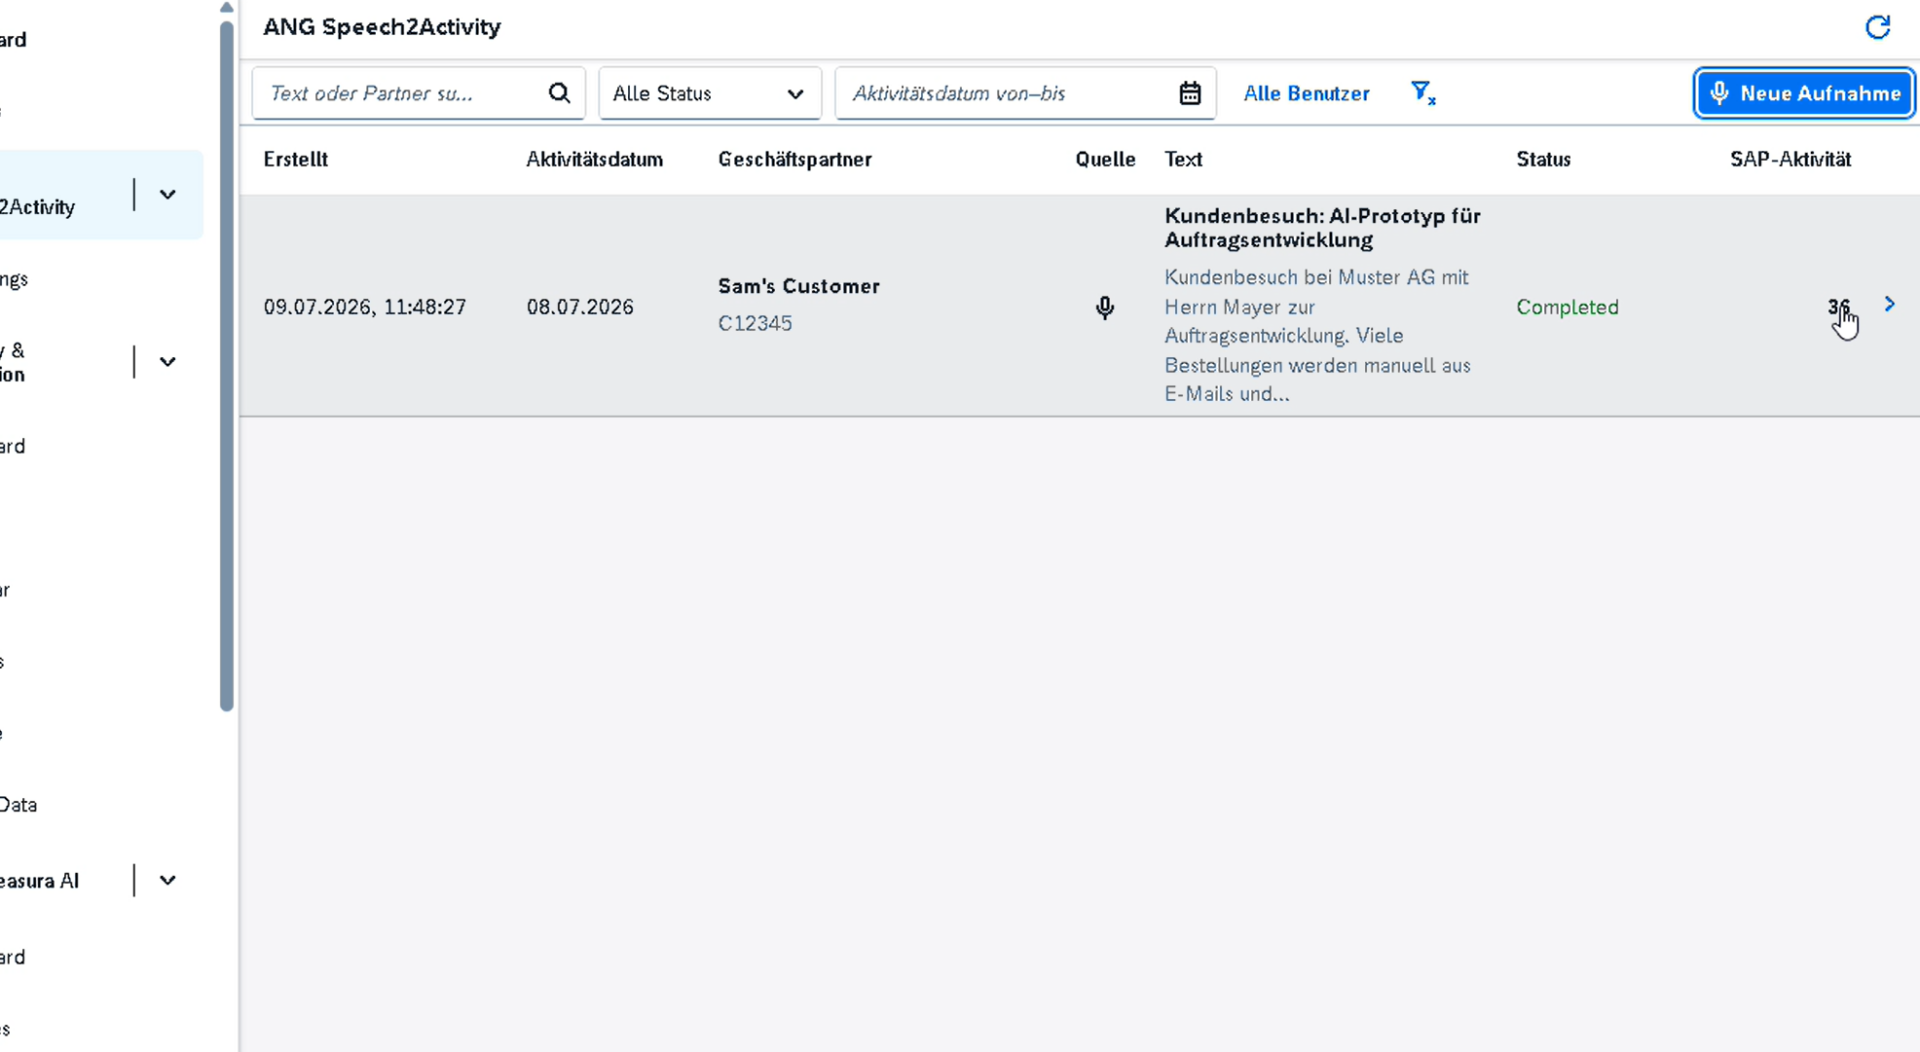Viewport: 1920px width, 1052px height.
Task: Click the refresh icon at top right
Action: [1877, 27]
